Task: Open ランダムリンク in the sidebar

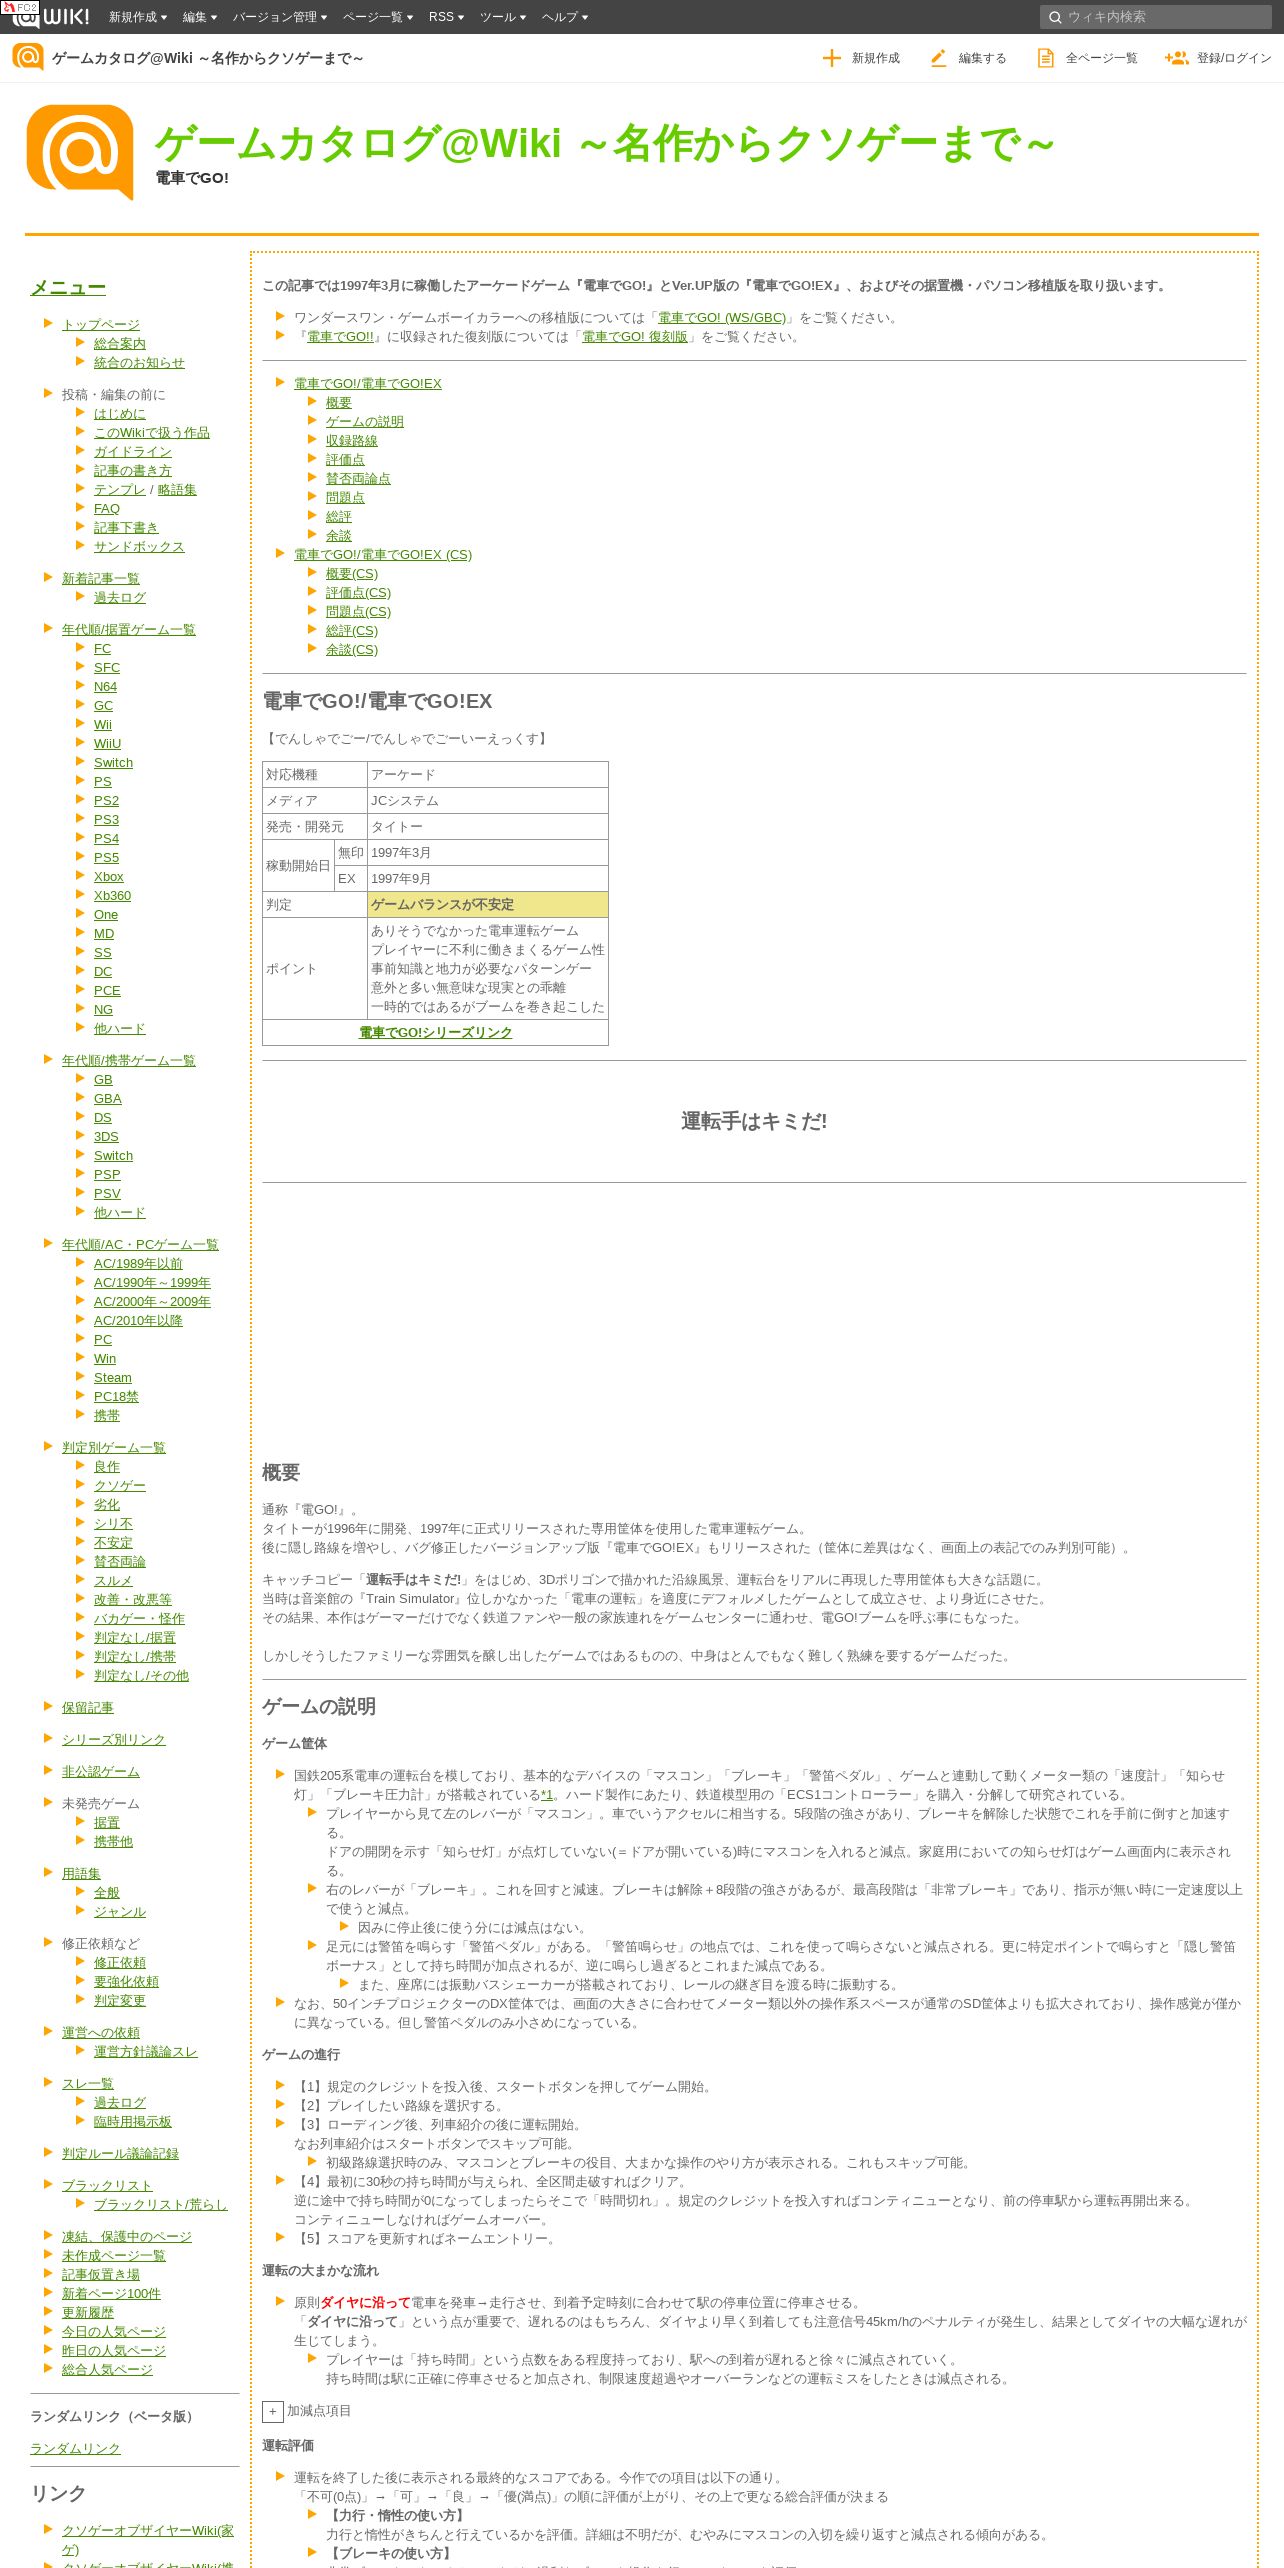Action: coord(75,2448)
